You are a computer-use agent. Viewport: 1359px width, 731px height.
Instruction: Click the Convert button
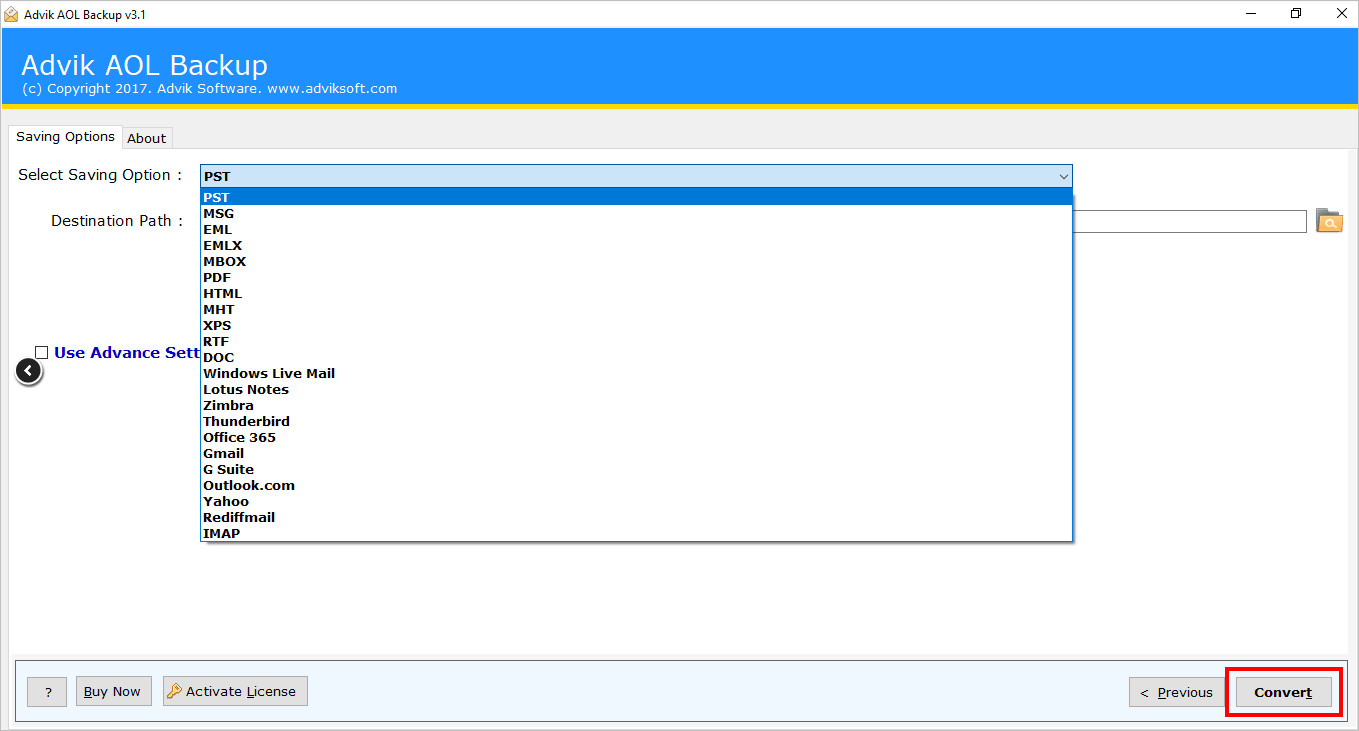coord(1283,692)
